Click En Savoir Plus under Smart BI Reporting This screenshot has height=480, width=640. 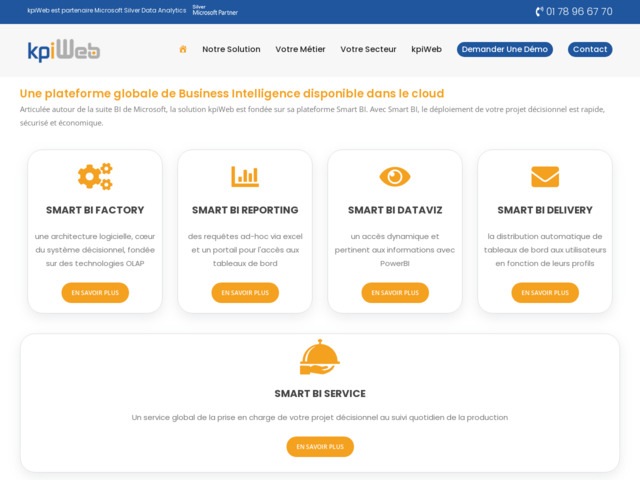245,293
